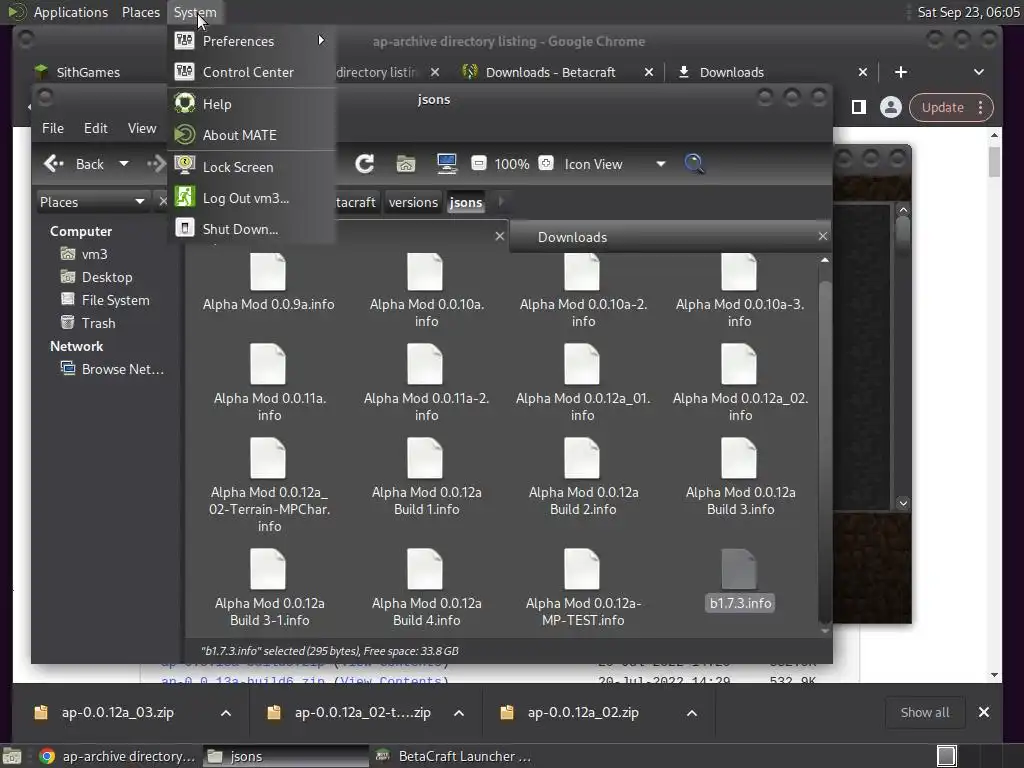Toggle Chrome side panel icon

[859, 107]
